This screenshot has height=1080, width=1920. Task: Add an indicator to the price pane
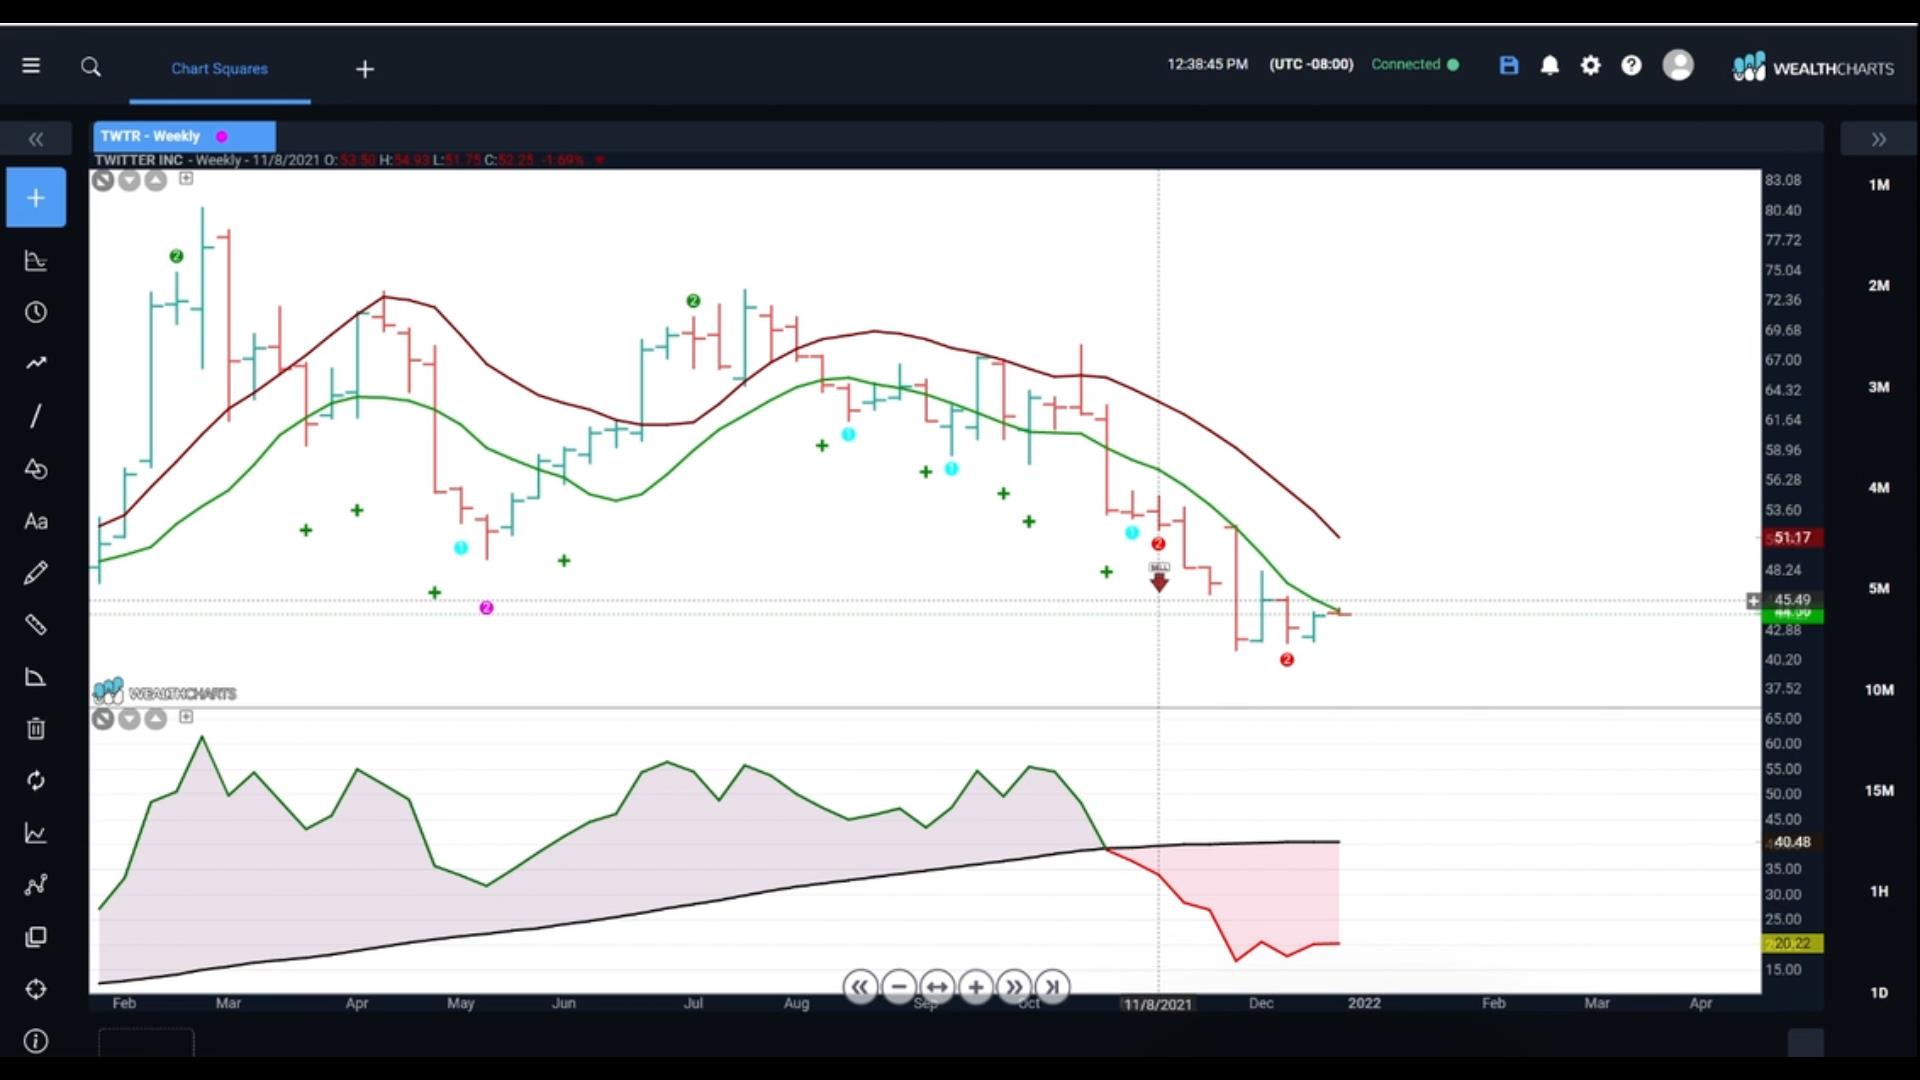[x=186, y=179]
